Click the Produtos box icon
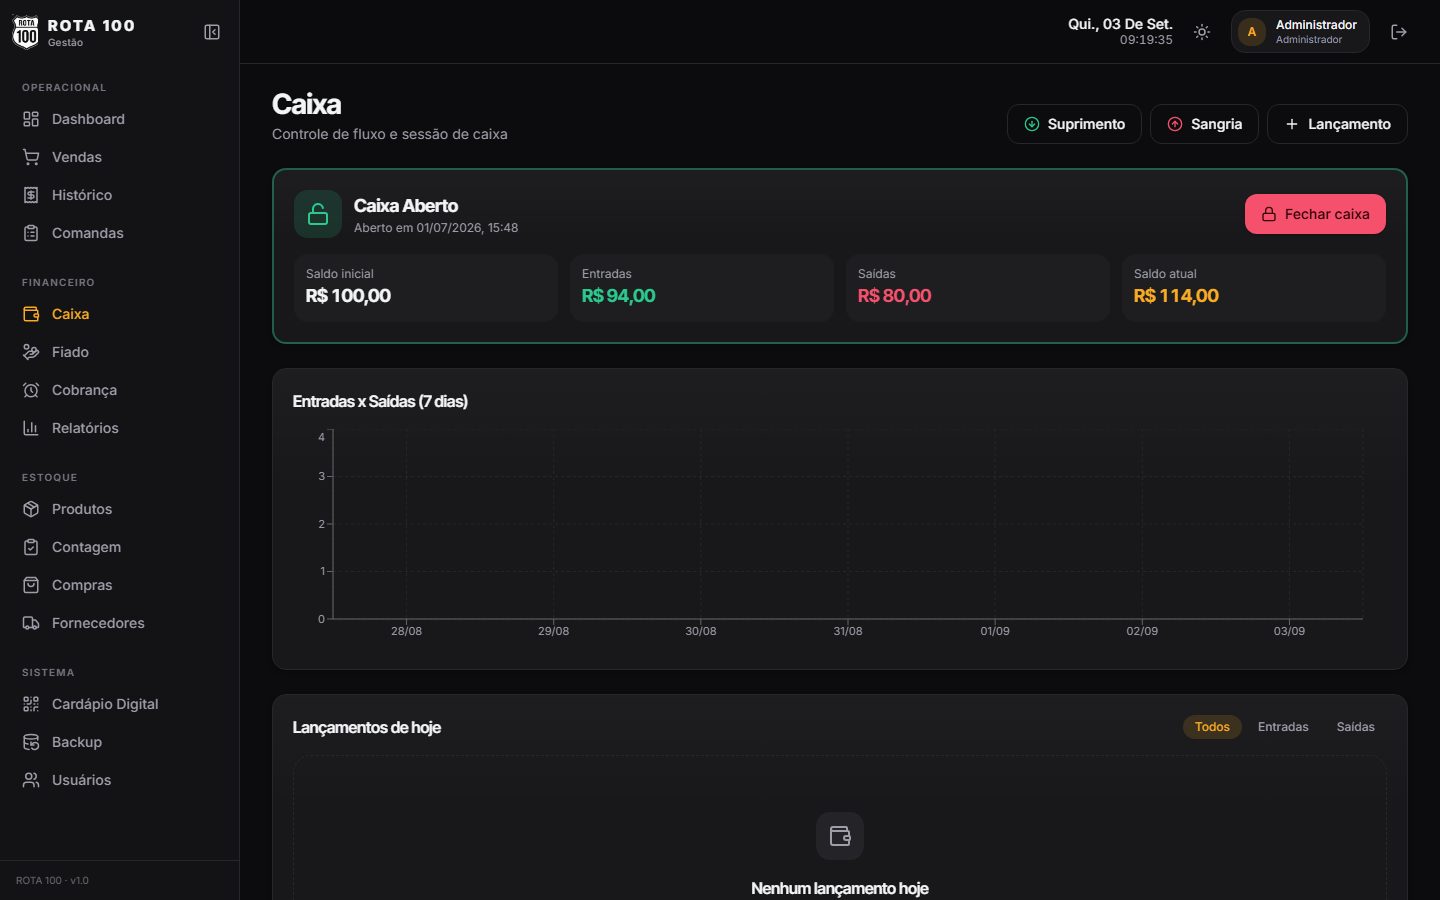 (31, 509)
